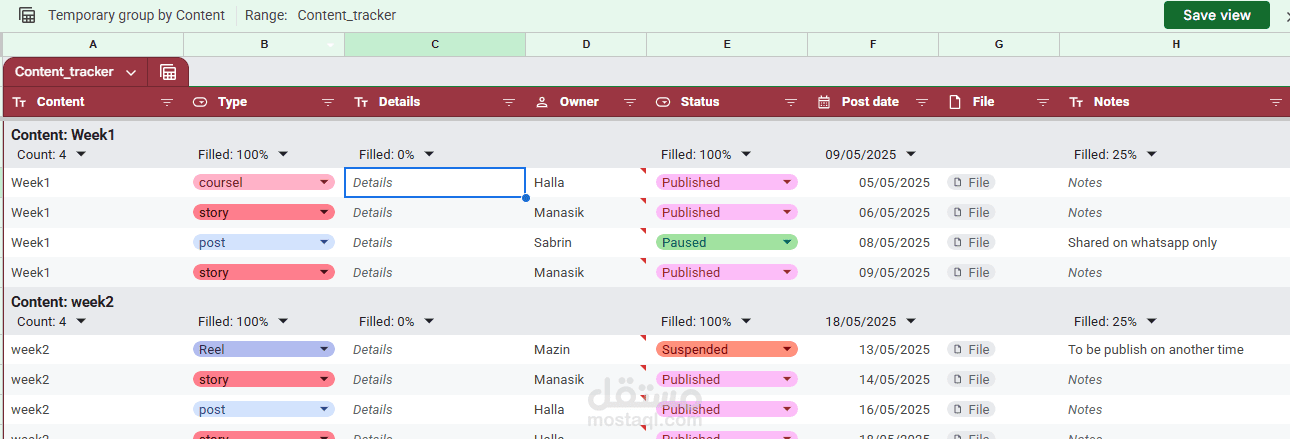The width and height of the screenshot is (1290, 439).
Task: Open Week1 Count: 4 summary dropdown
Action: pyautogui.click(x=81, y=154)
